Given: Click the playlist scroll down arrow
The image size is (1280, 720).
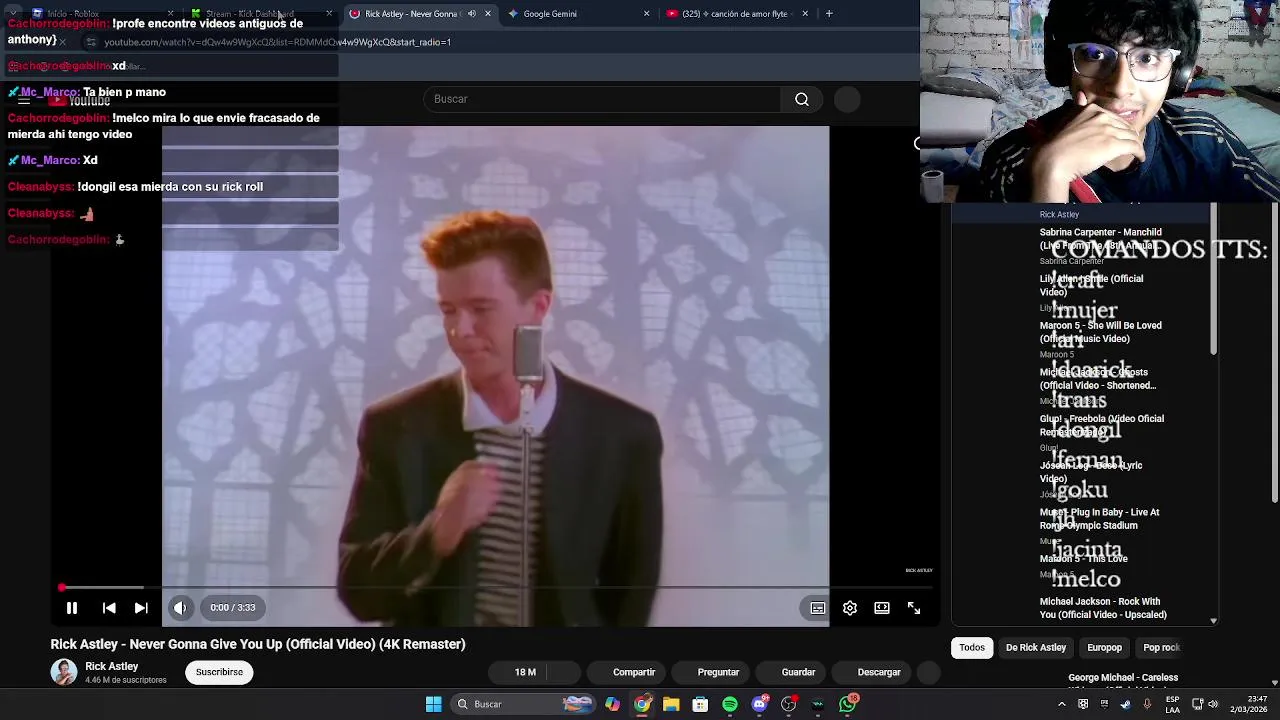Looking at the screenshot, I should tap(1213, 621).
